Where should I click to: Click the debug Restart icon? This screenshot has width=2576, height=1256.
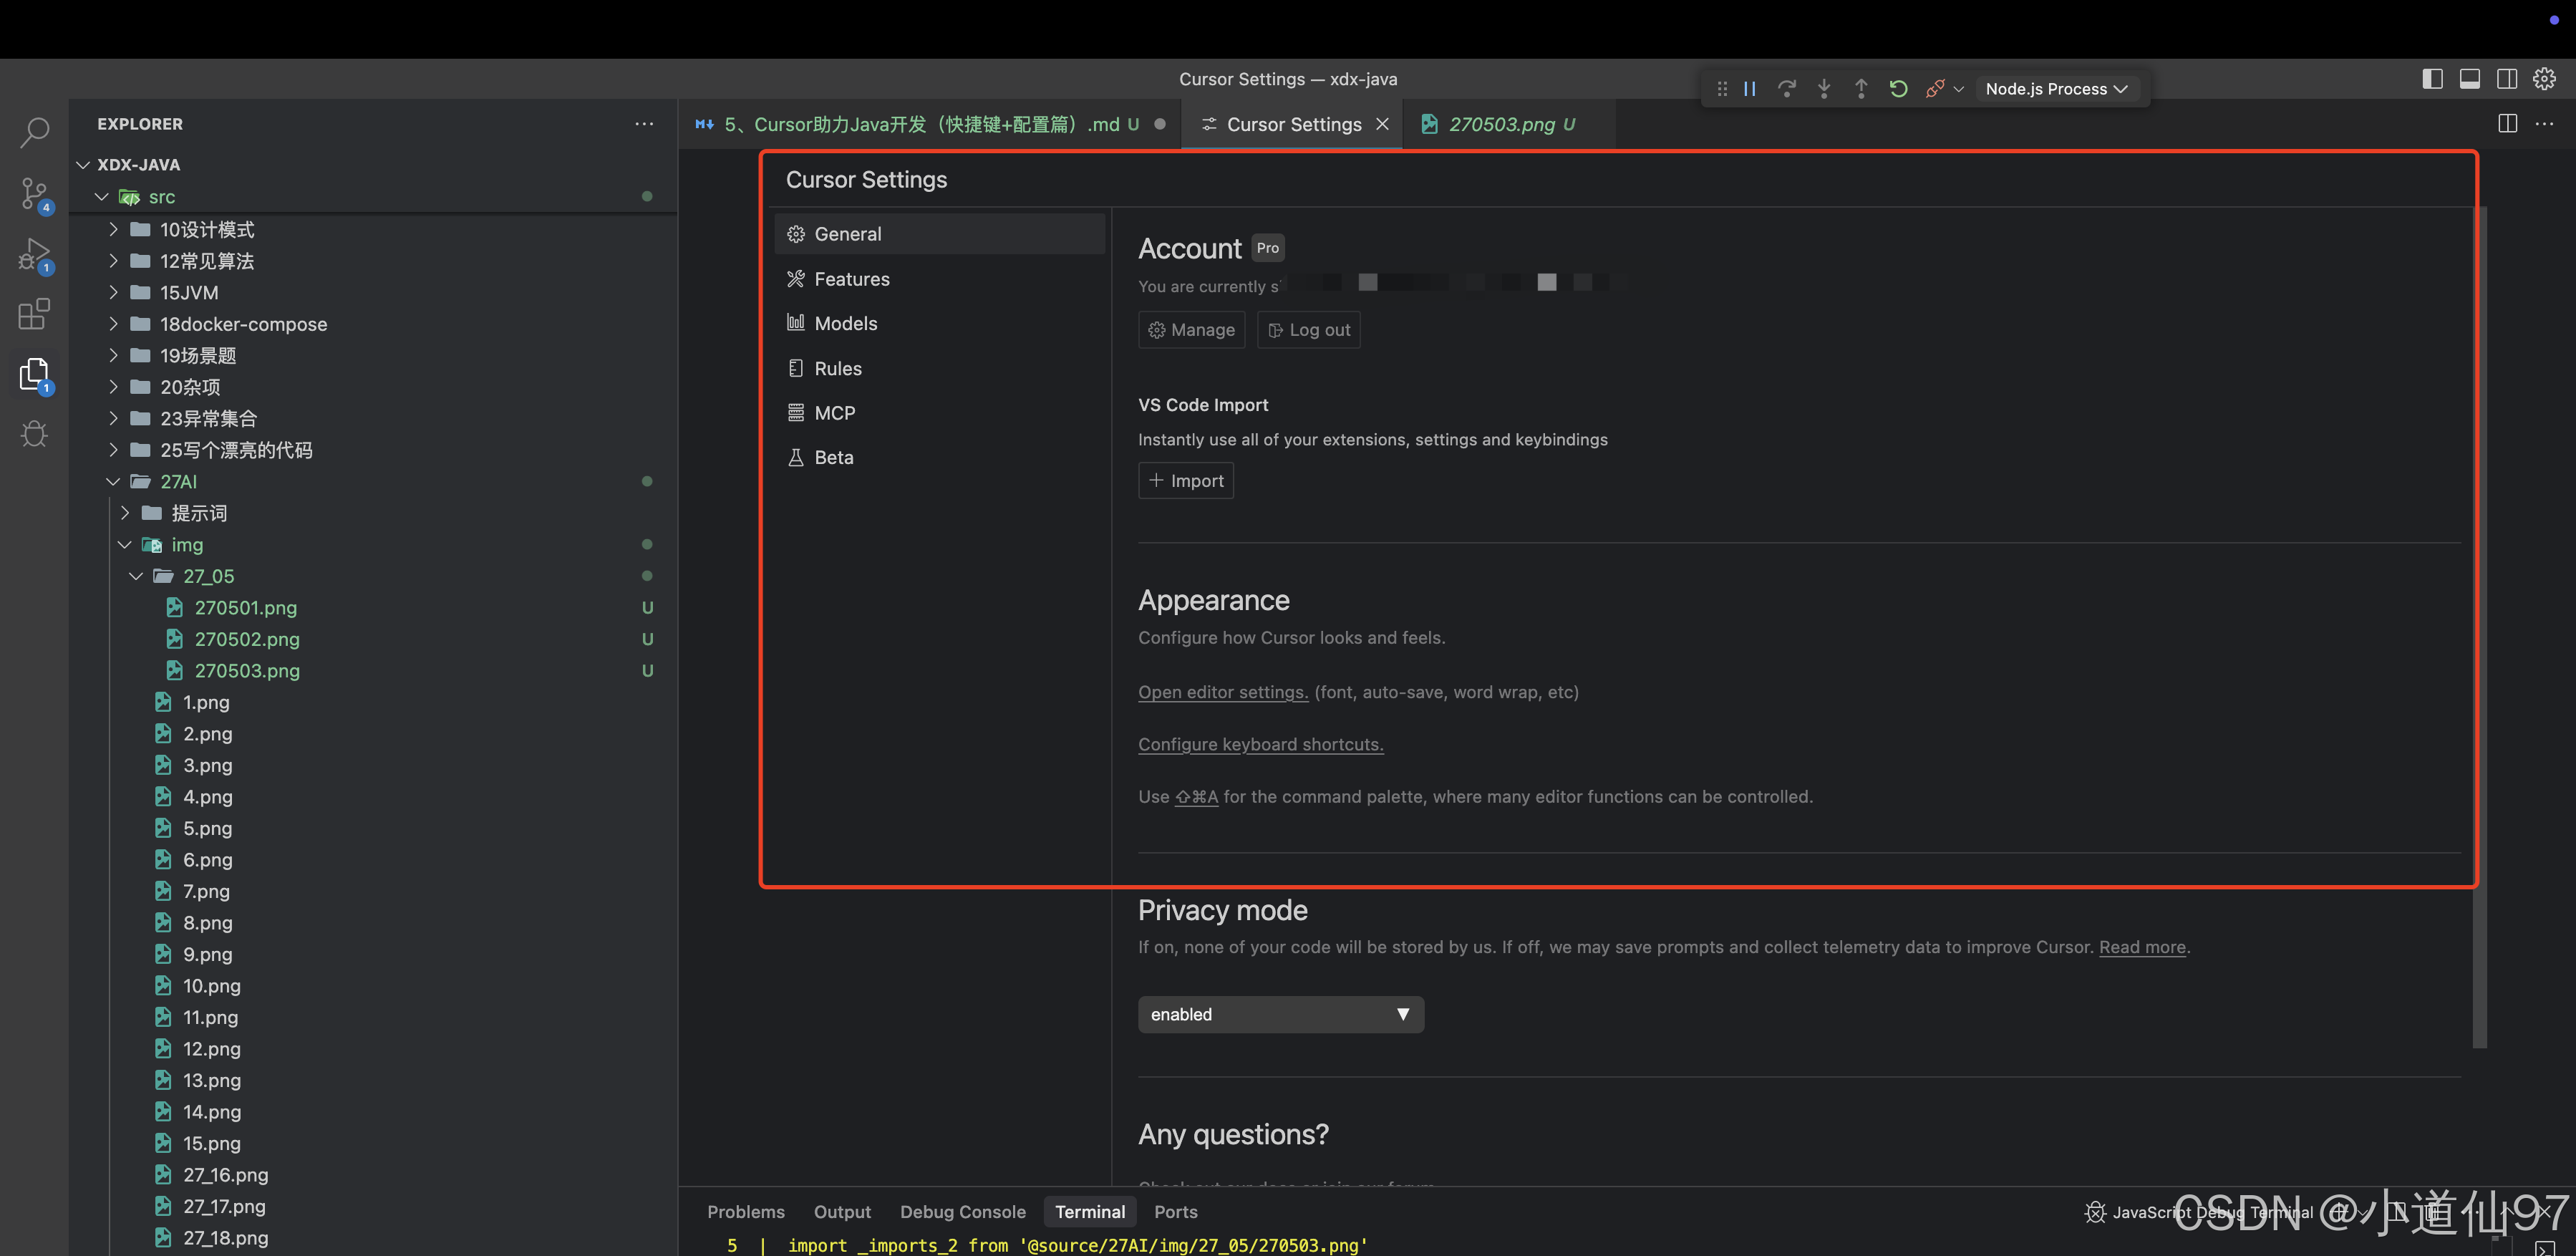(x=1898, y=89)
